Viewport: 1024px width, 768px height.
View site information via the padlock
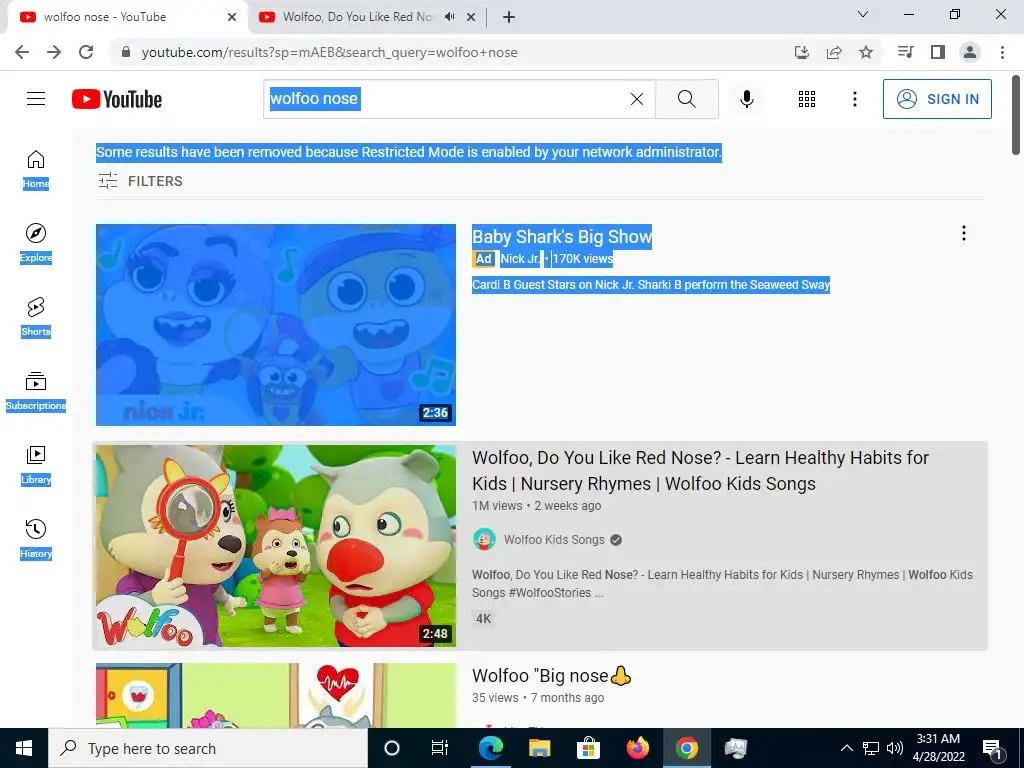click(126, 52)
